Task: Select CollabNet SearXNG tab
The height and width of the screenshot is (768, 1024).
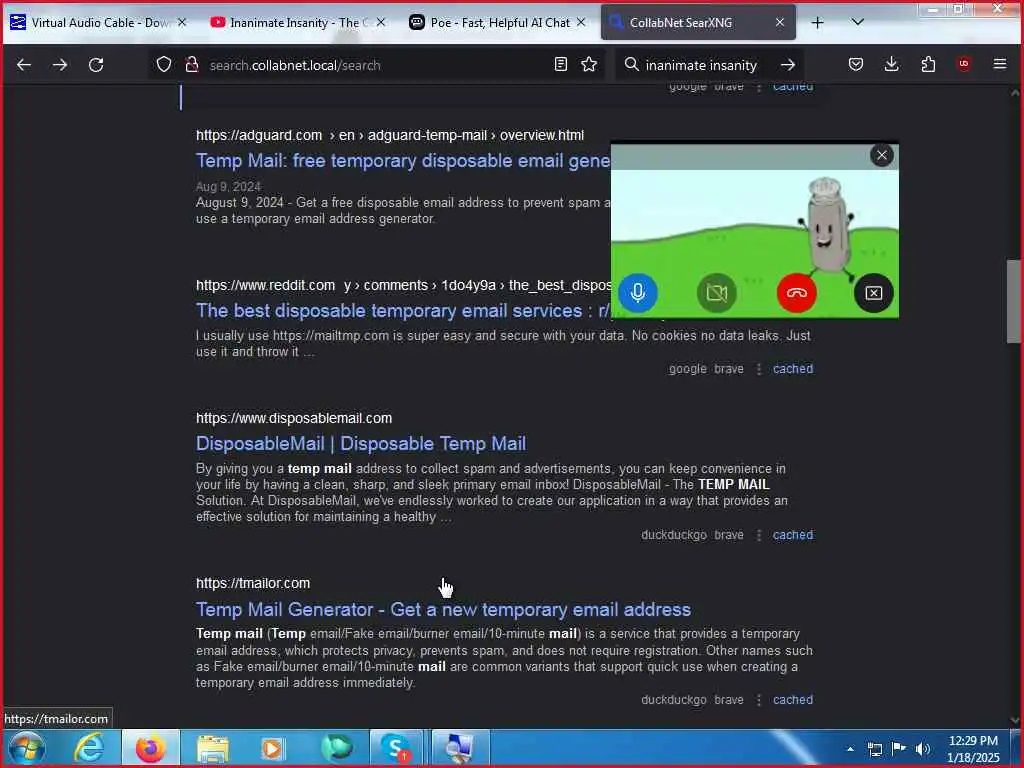Action: click(697, 23)
